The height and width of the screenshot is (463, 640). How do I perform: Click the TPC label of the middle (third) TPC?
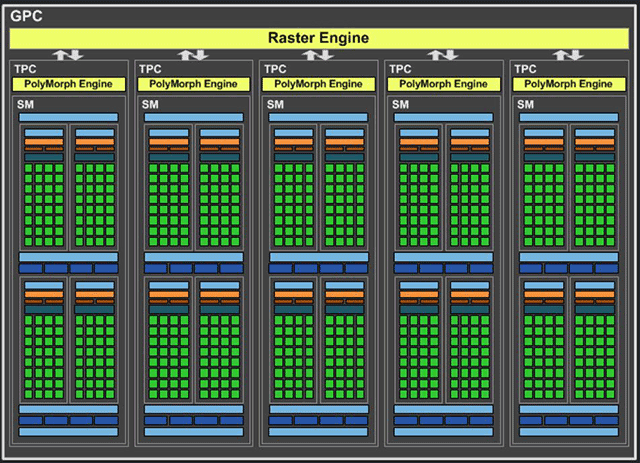275,69
